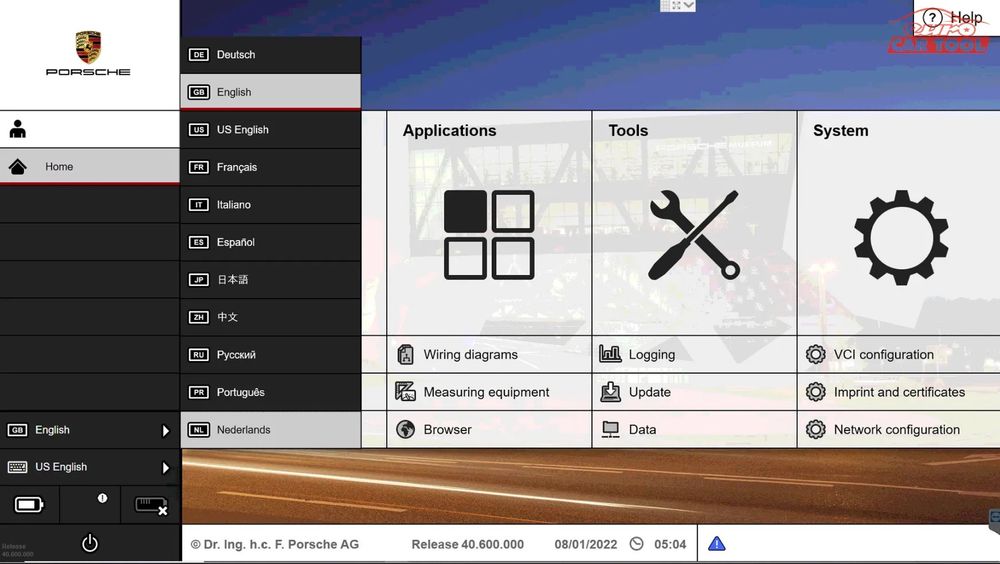Expand the GB English language selector arrow
Screen dimensions: 1000x564
coord(166,431)
